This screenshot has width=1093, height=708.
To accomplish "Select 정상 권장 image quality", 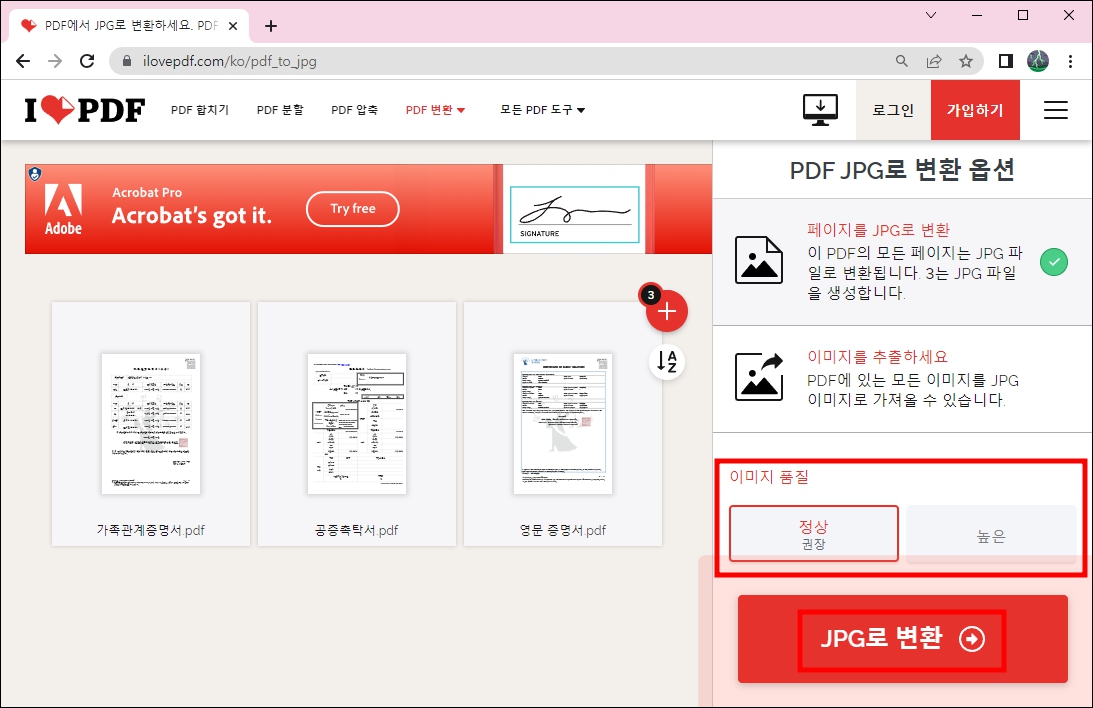I will tap(813, 533).
